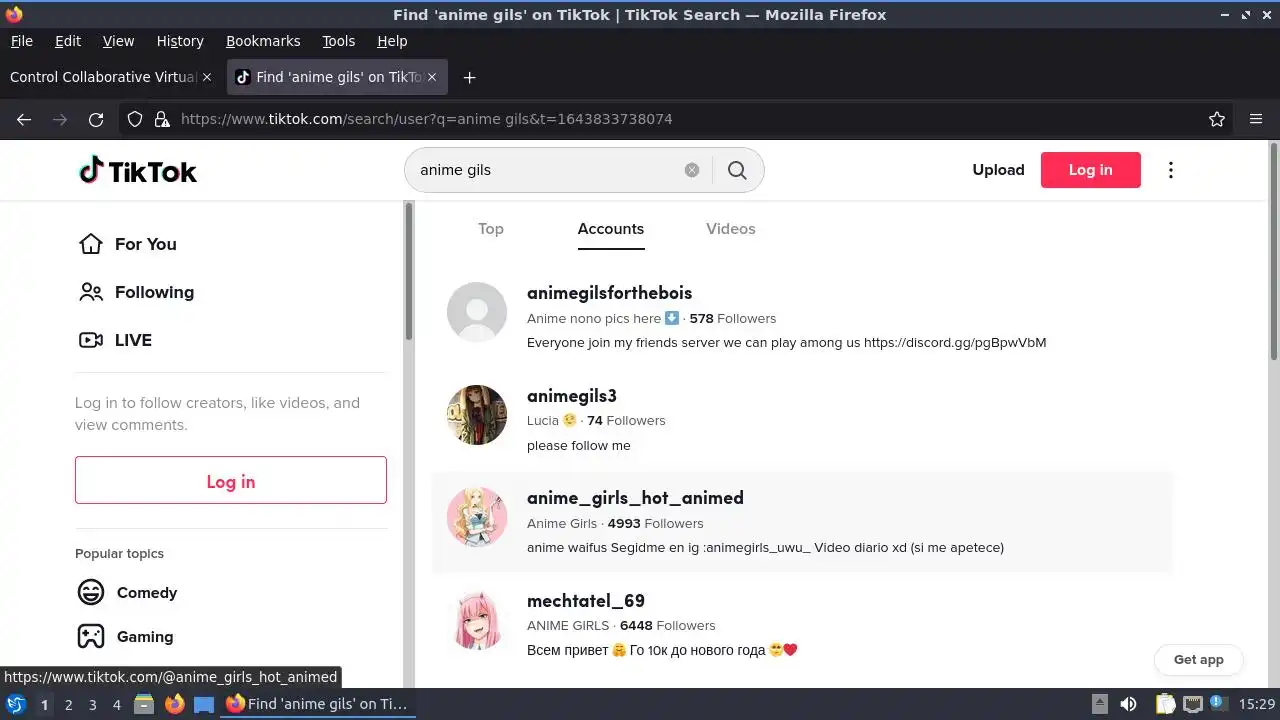Open the taskbar file manager icon
Viewport: 1280px width, 720px height.
[144, 704]
